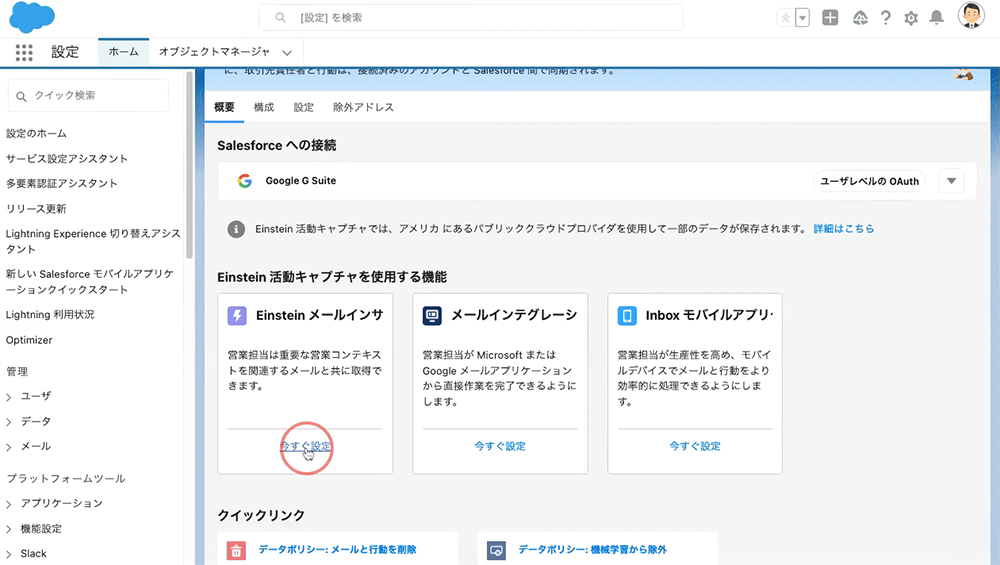1000x565 pixels.
Task: Open the App Launcher dots grid
Action: [24, 52]
